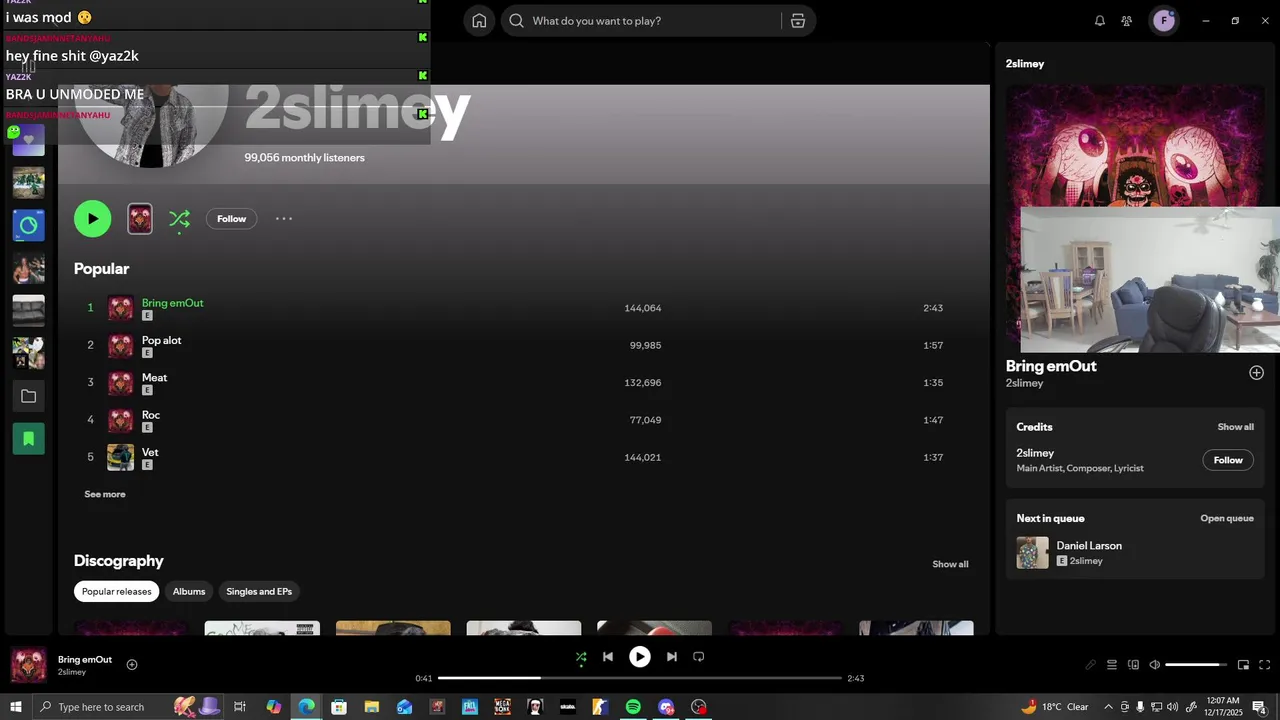The width and height of the screenshot is (1280, 720).
Task: Go to Spotify Home via house icon
Action: pos(479,21)
